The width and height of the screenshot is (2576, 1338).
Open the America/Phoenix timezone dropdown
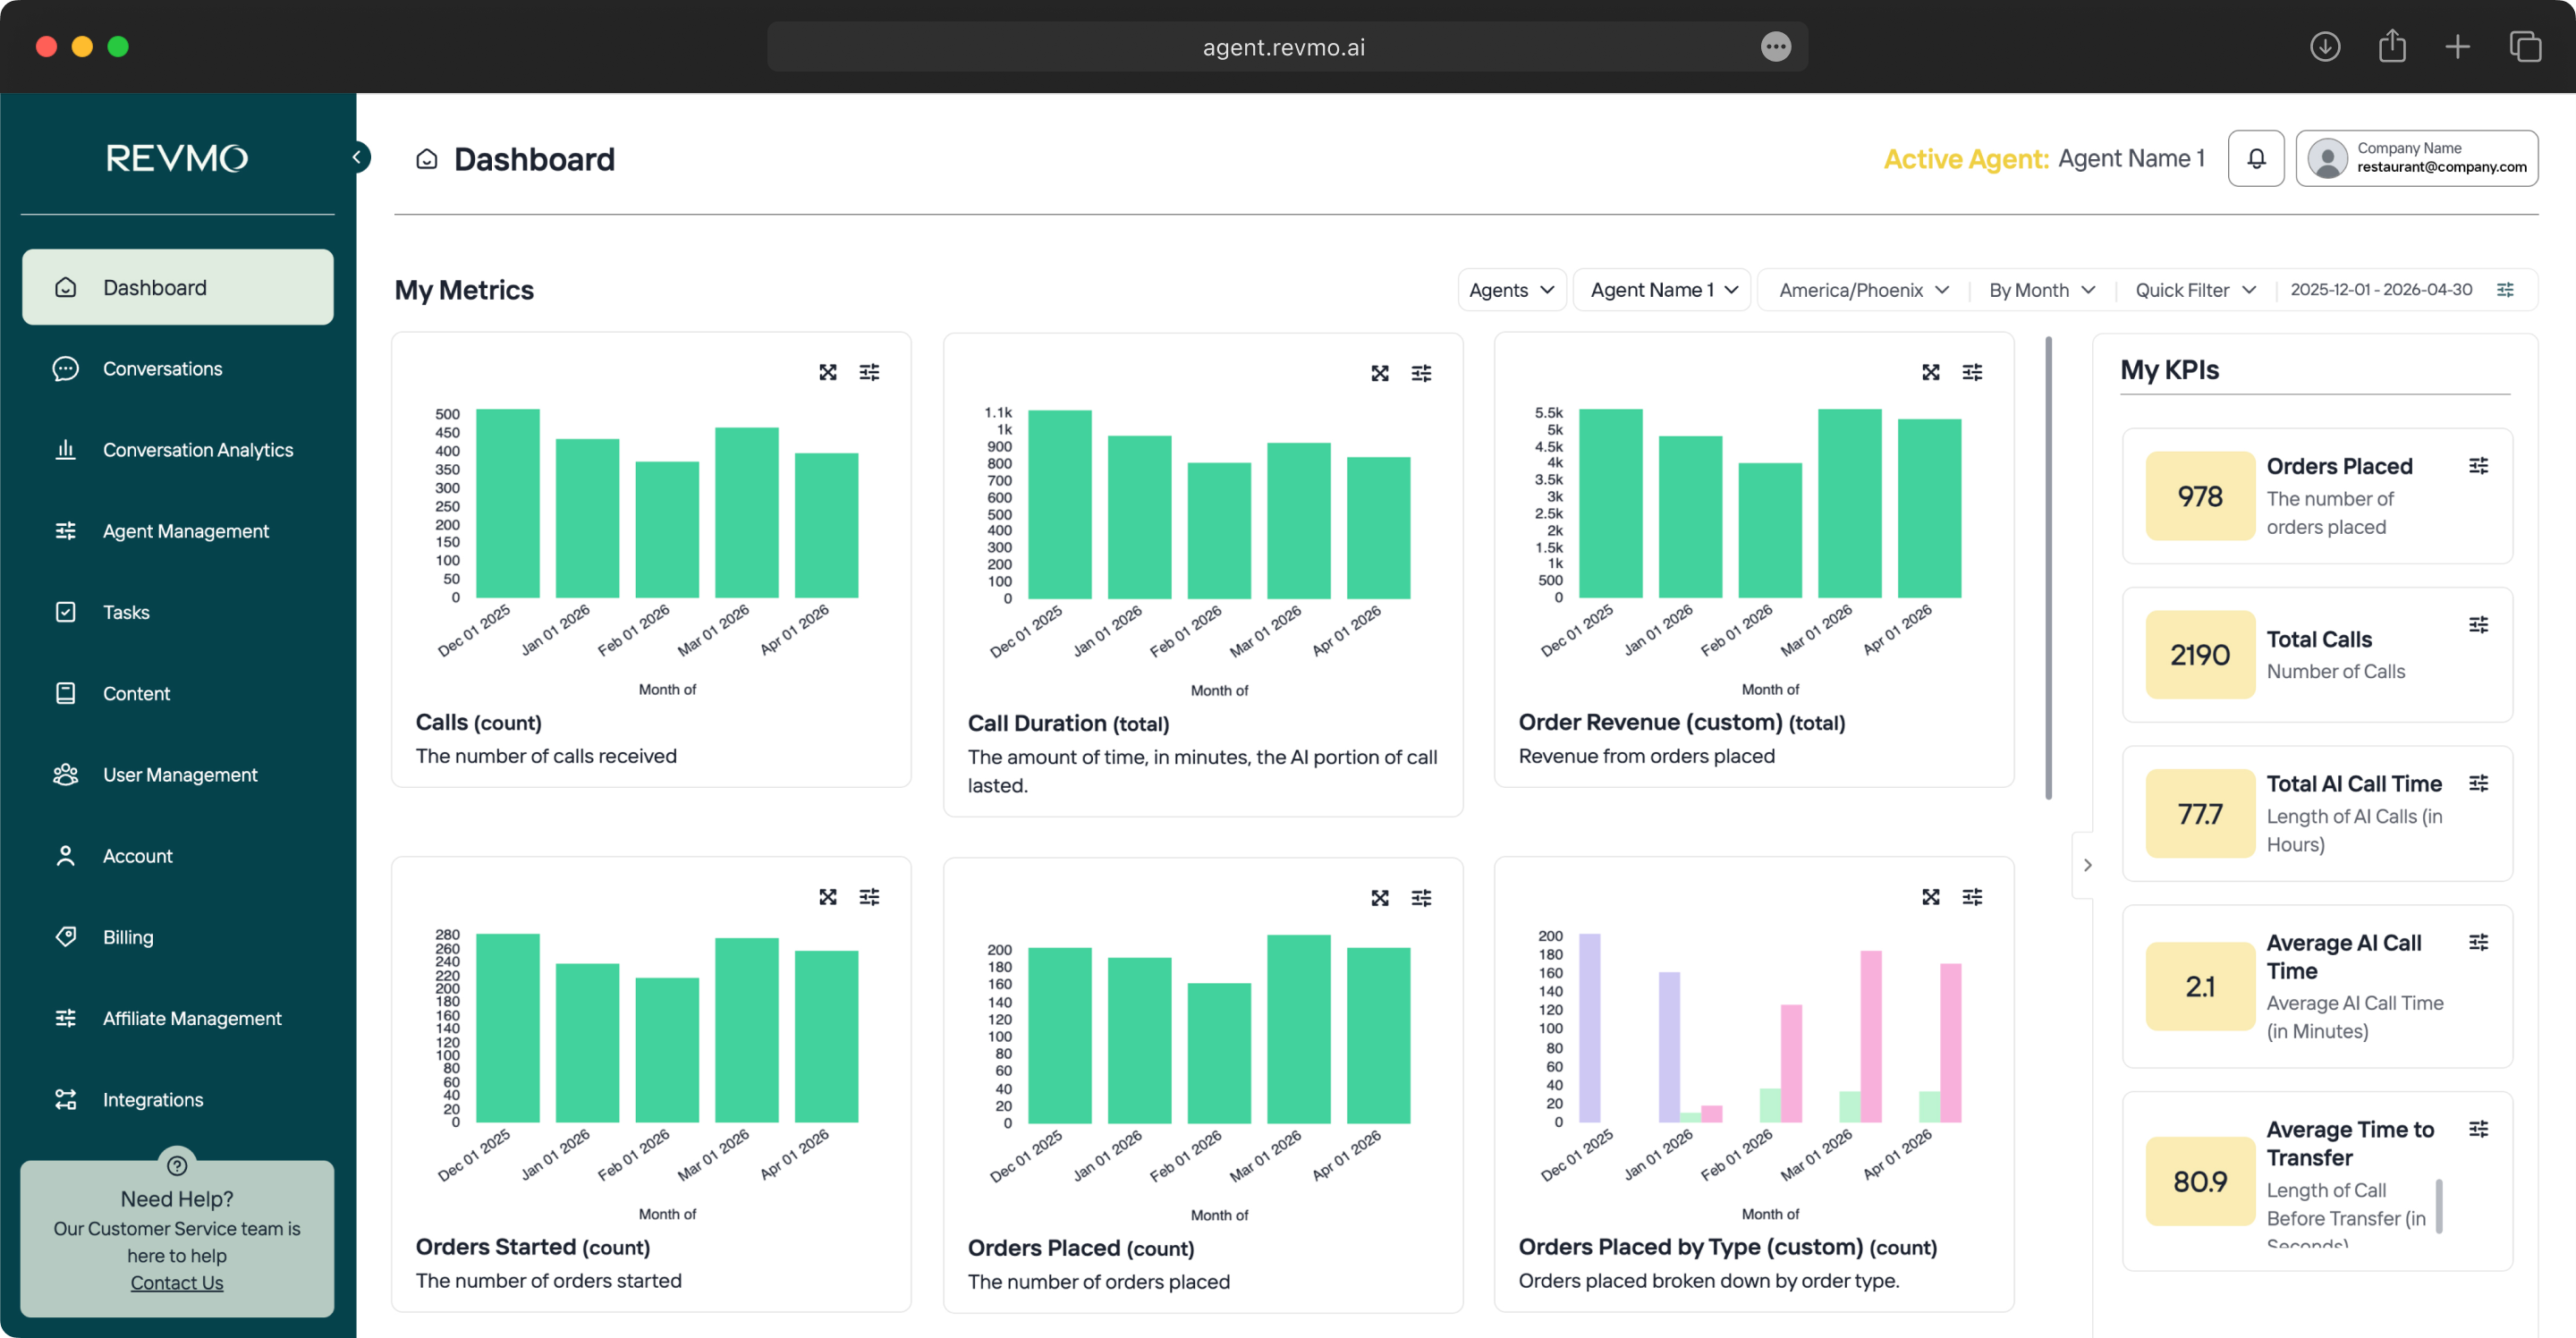click(x=1864, y=290)
